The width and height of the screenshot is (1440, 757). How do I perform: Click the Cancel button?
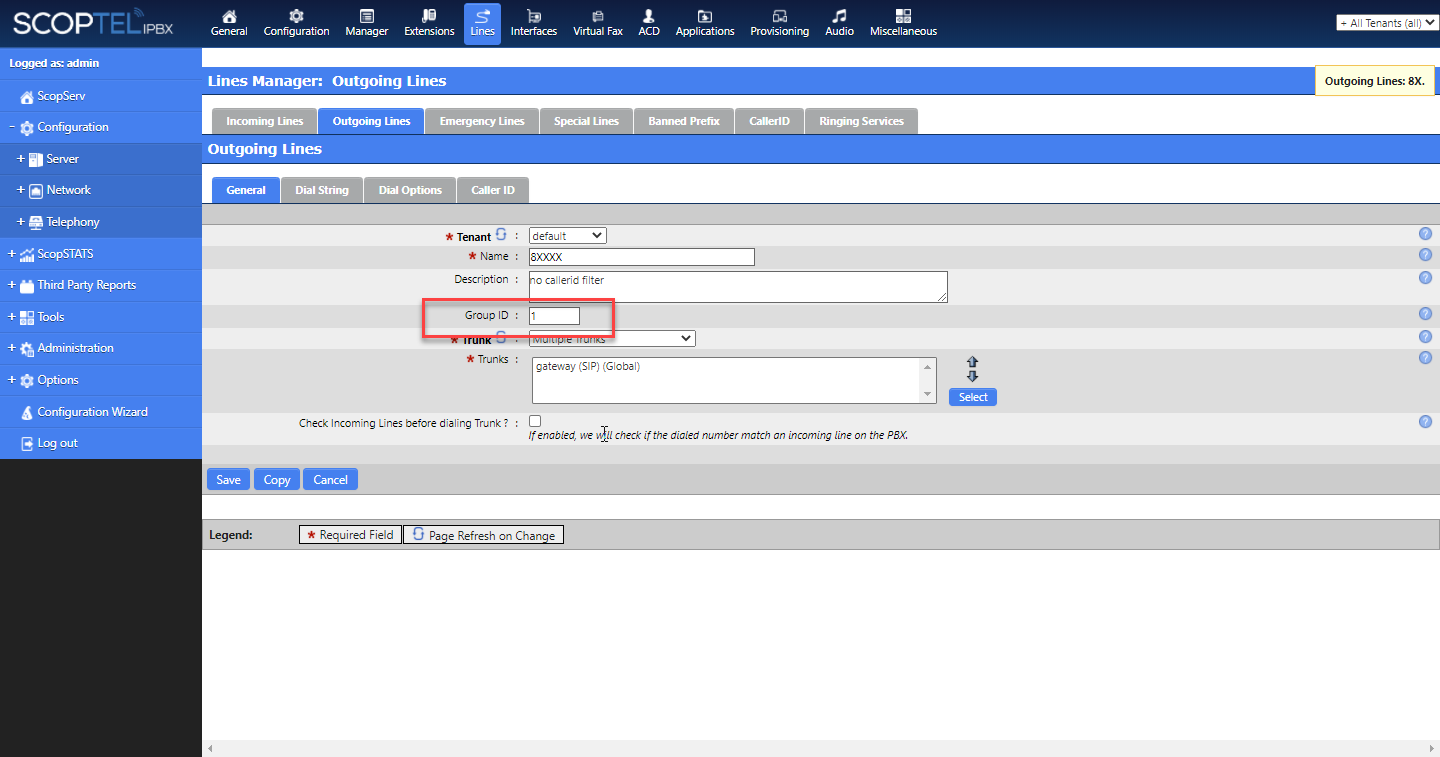pyautogui.click(x=330, y=480)
